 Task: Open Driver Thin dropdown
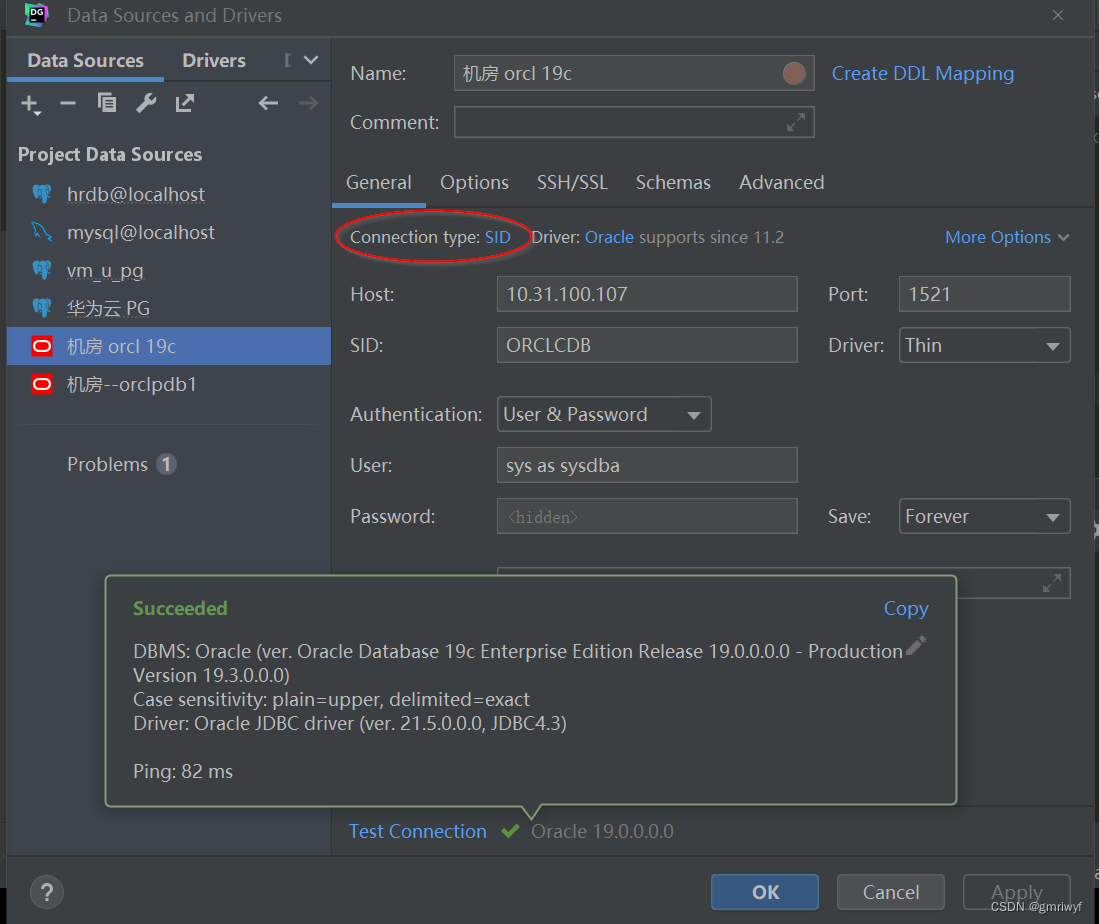pos(984,346)
